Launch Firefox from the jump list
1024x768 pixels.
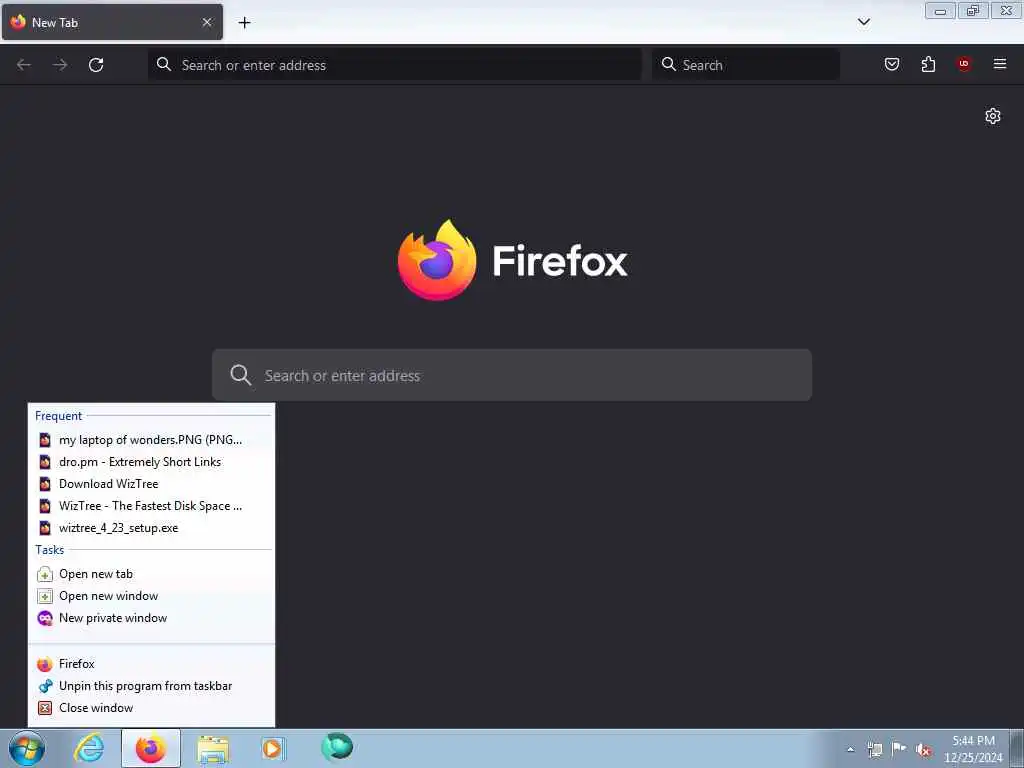[151, 664]
